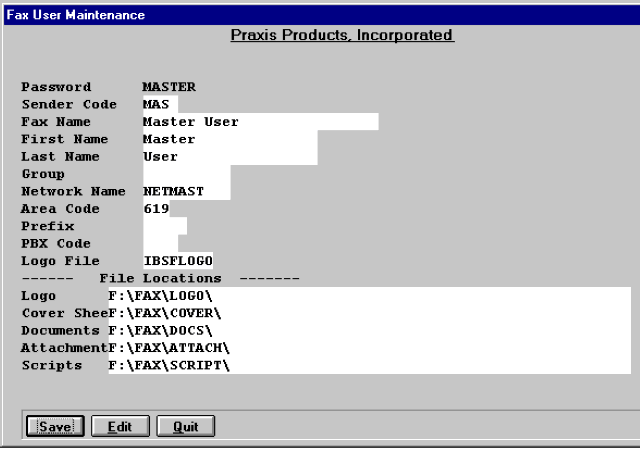
Task: Click the Logo File label
Action: point(60,261)
